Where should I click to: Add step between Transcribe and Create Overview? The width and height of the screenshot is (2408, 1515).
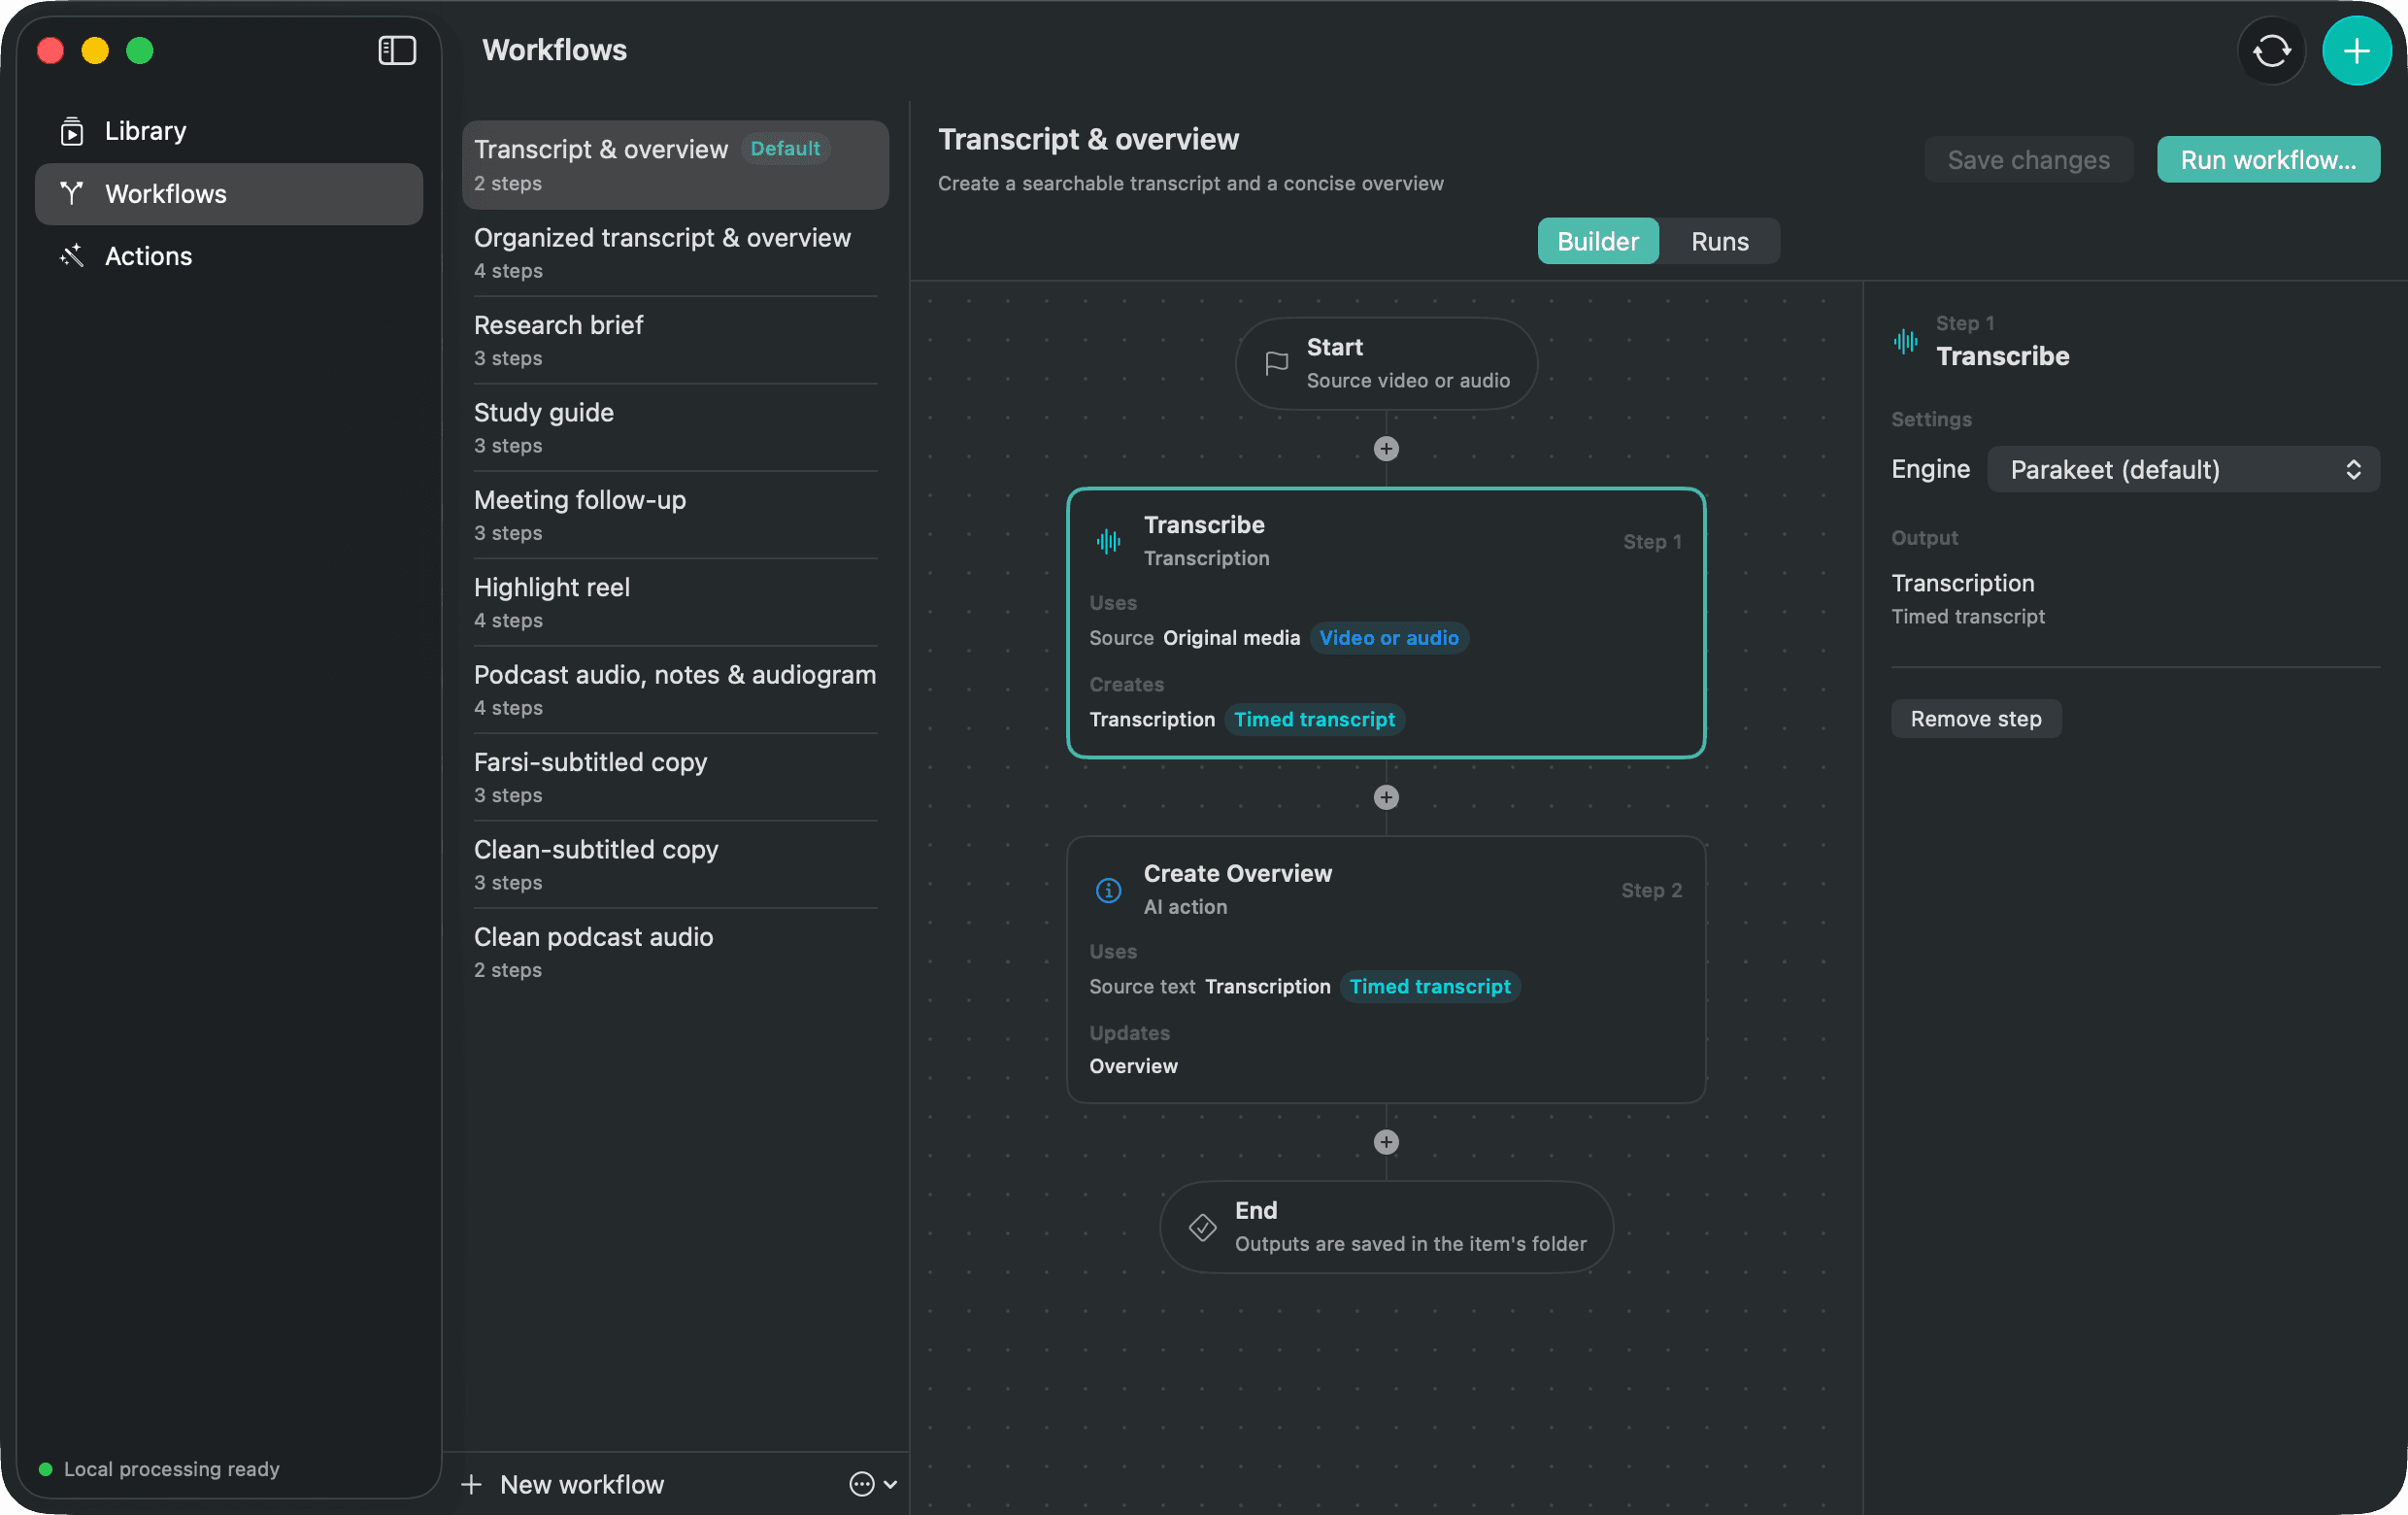coord(1385,797)
